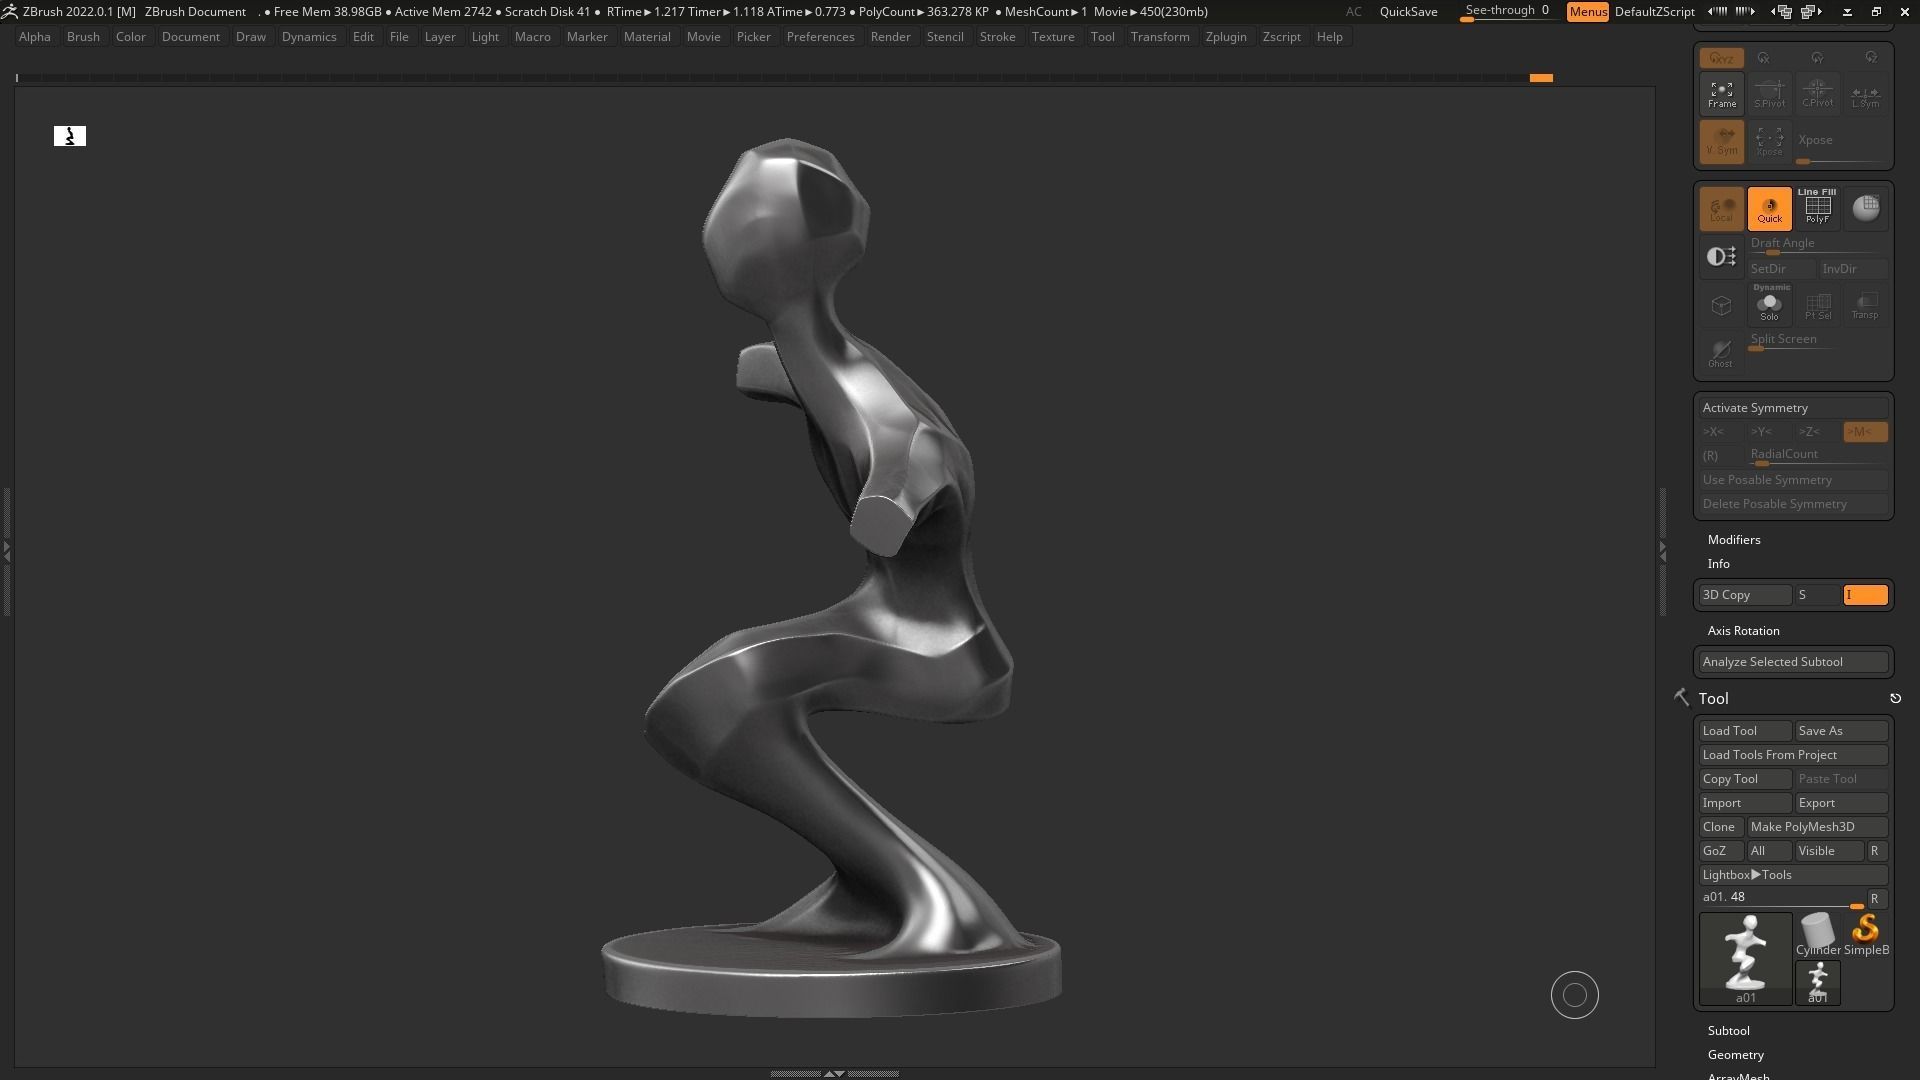The image size is (1920, 1080).
Task: Toggle Ghost transparency
Action: click(x=1721, y=353)
